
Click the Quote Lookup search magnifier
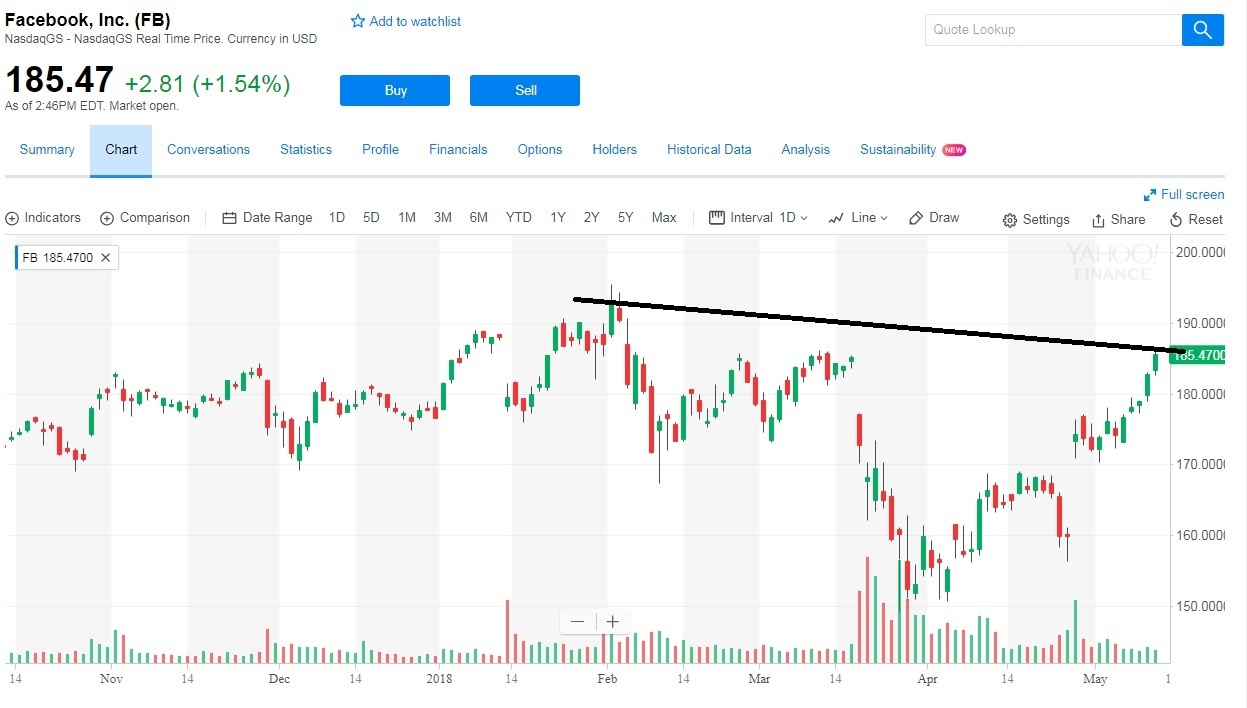[x=1203, y=30]
